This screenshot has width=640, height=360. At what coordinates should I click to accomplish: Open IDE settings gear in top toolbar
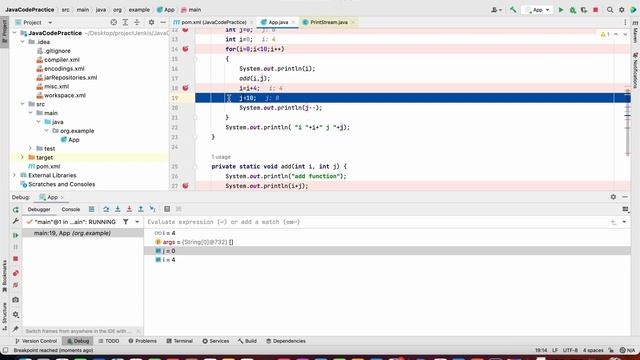622,9
